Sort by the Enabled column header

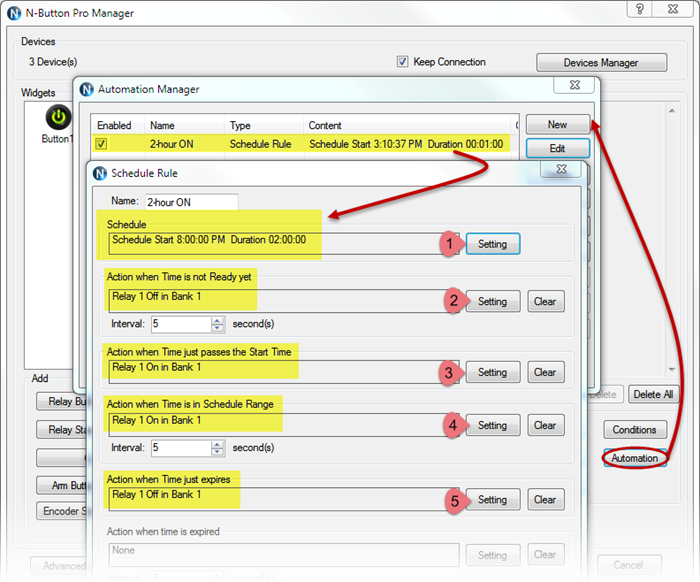(x=117, y=125)
